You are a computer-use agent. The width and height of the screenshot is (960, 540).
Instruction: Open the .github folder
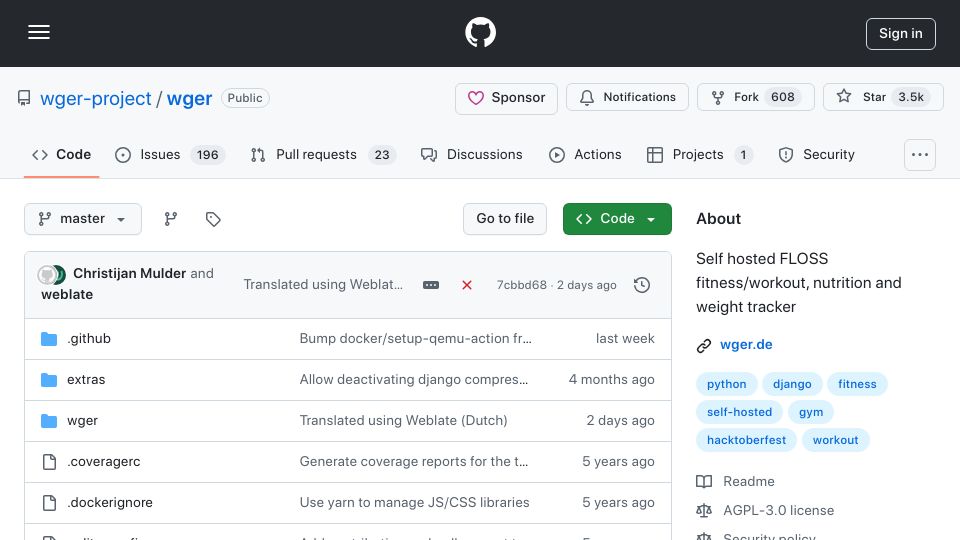tap(89, 339)
